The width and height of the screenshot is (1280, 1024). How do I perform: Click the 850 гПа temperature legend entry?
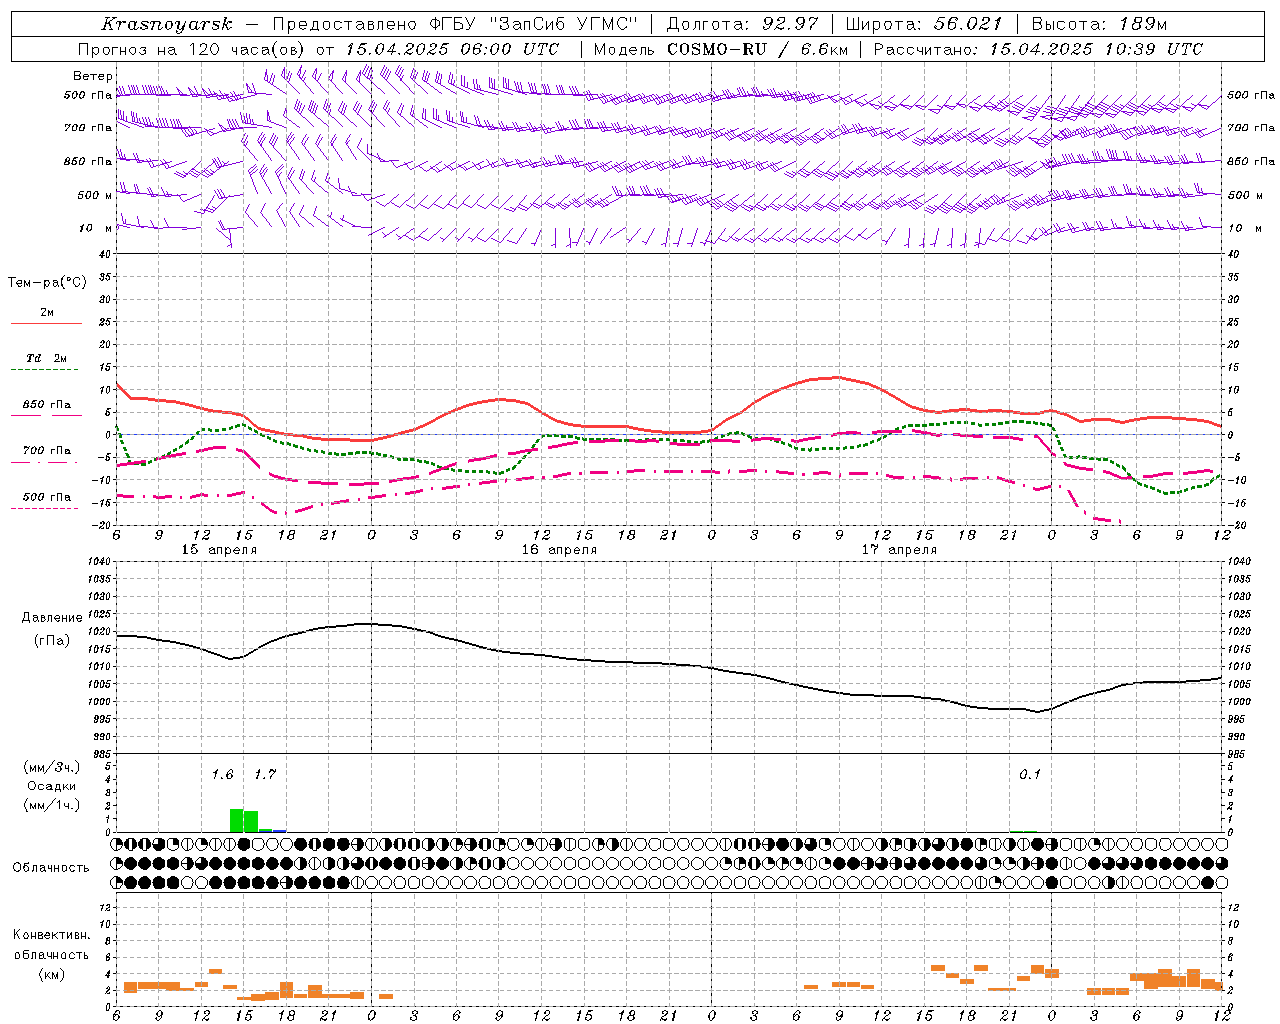[47, 405]
